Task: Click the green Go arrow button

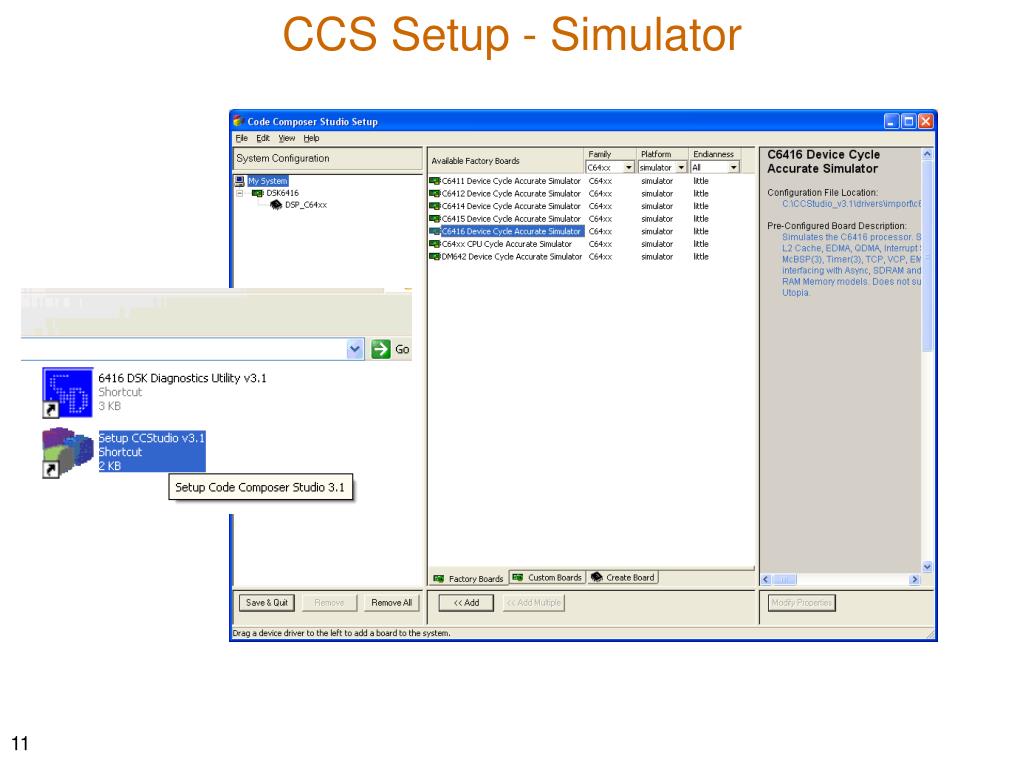Action: [381, 349]
